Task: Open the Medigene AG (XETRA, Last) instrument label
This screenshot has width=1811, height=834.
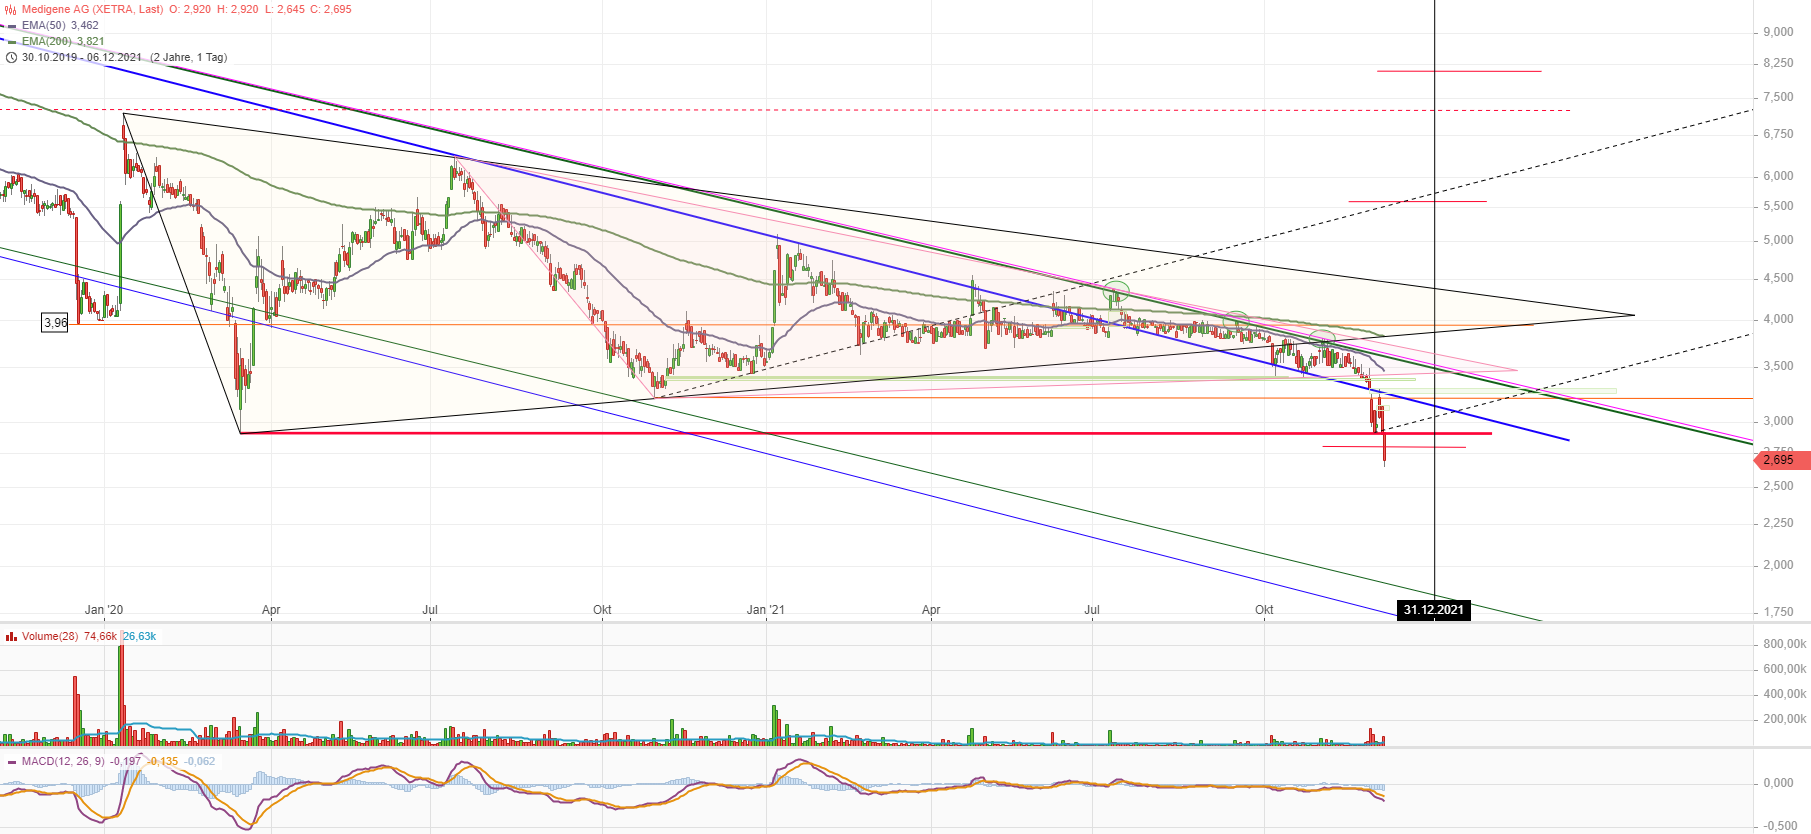Action: pos(92,9)
